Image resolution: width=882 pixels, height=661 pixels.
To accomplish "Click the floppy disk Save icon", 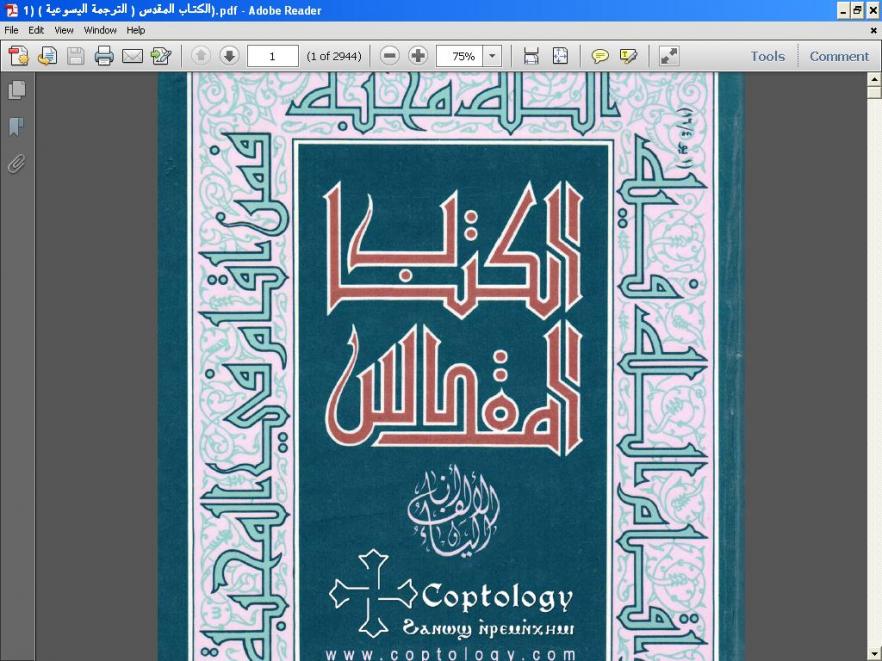I will pos(75,56).
